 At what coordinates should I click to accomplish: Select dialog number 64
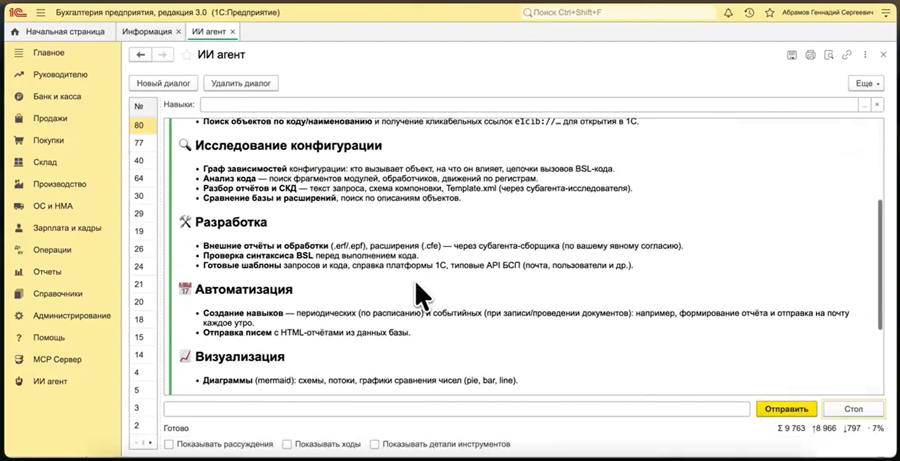tap(143, 179)
